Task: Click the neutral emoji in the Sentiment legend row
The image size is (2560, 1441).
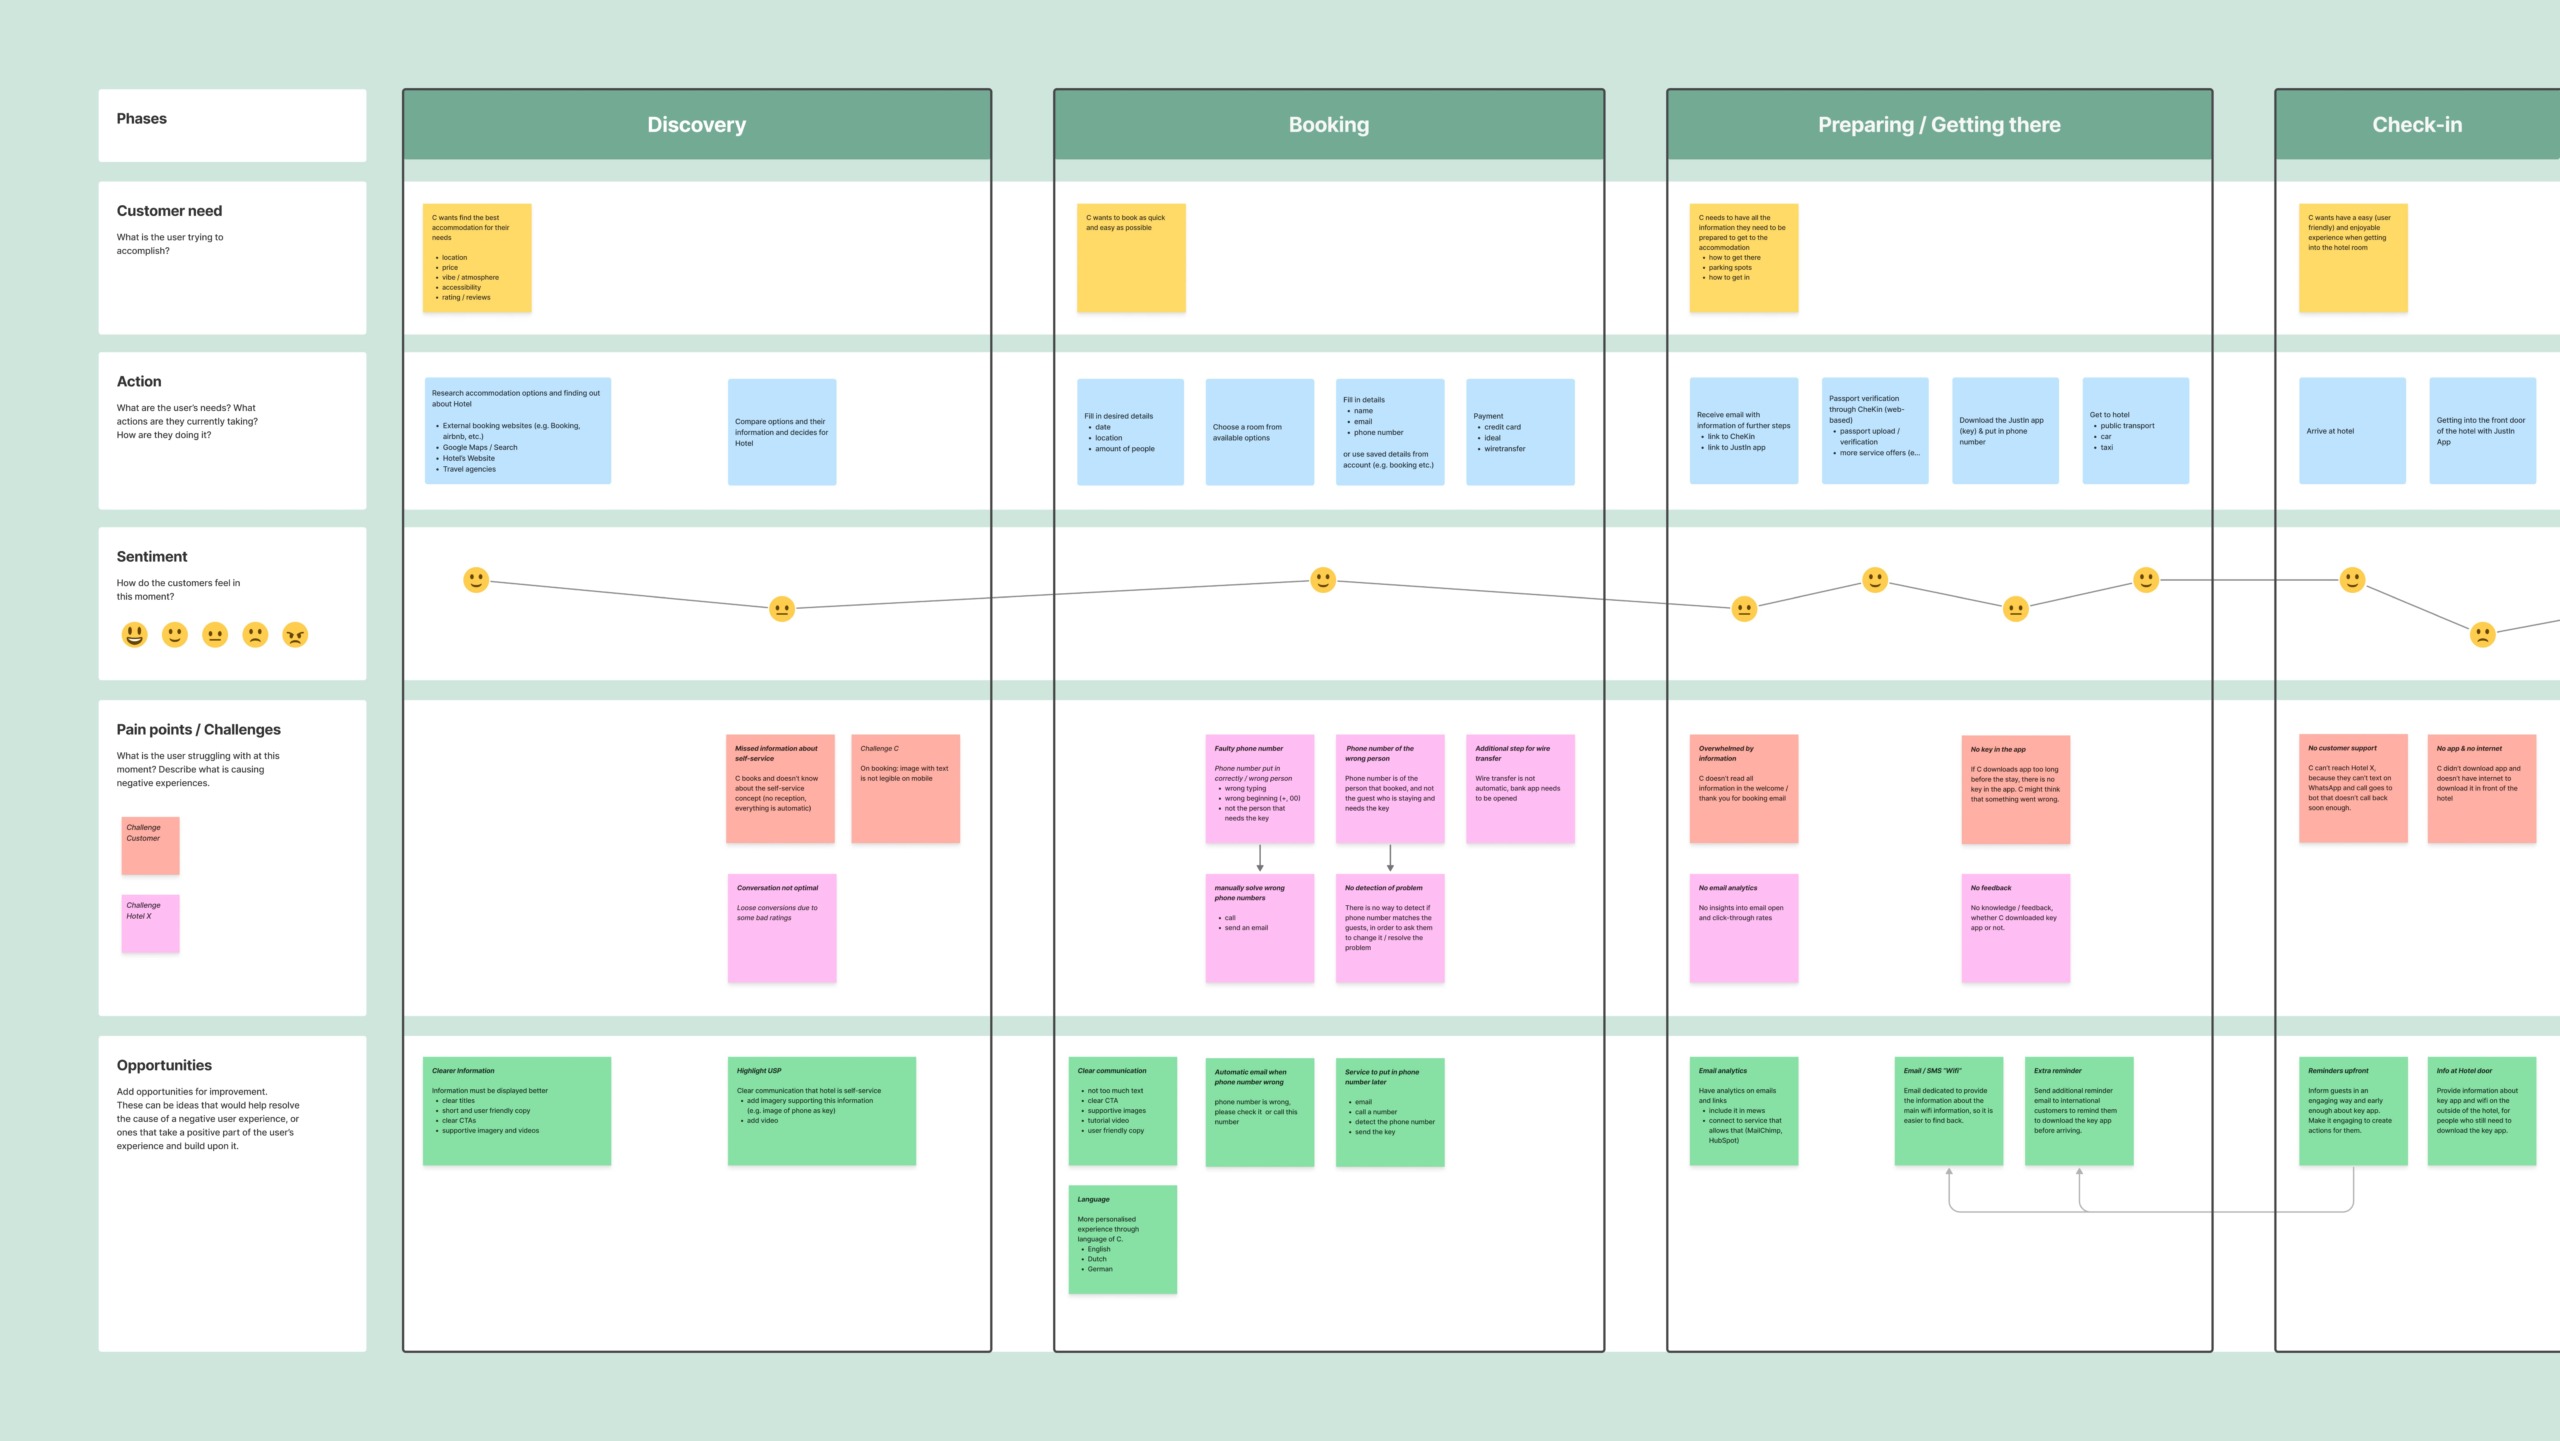Action: pos(213,636)
